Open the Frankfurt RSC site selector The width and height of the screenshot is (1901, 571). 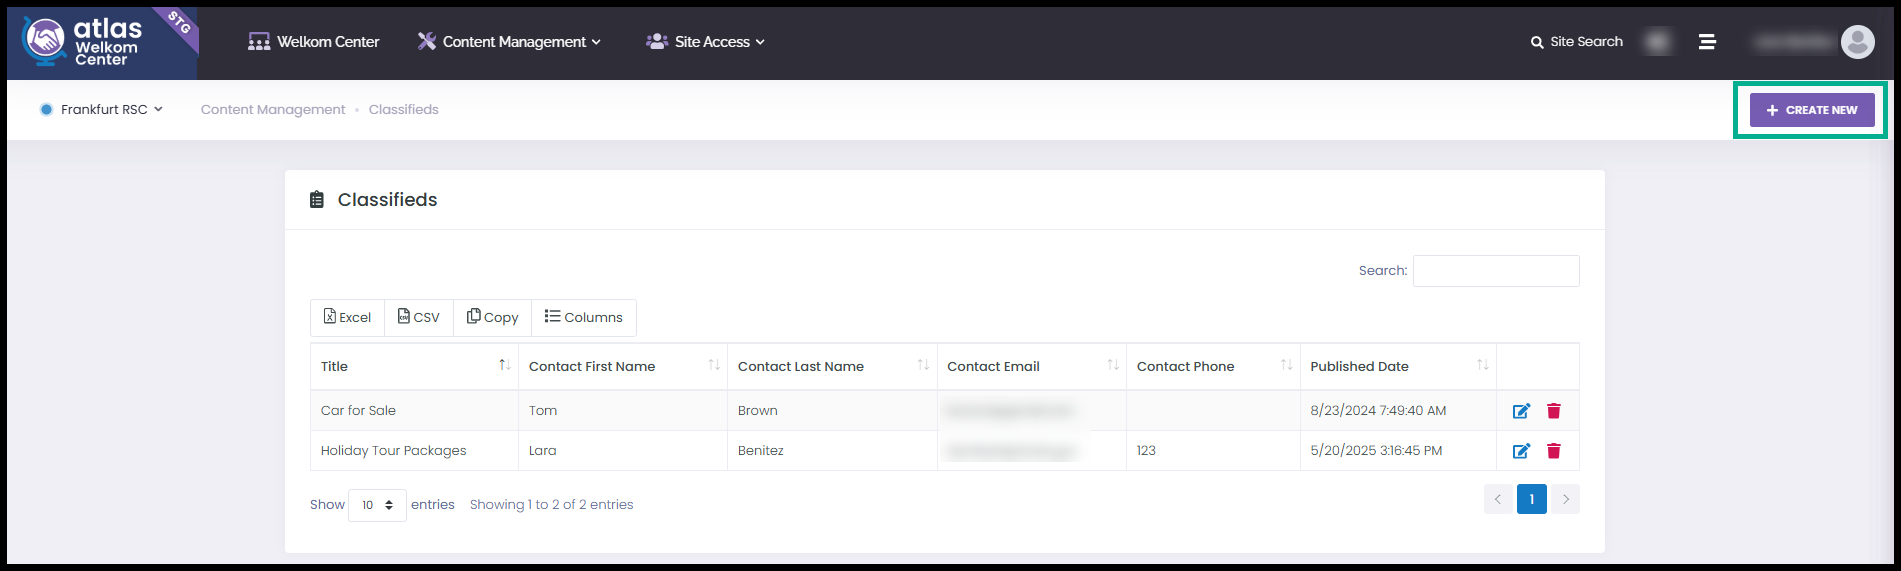point(101,109)
